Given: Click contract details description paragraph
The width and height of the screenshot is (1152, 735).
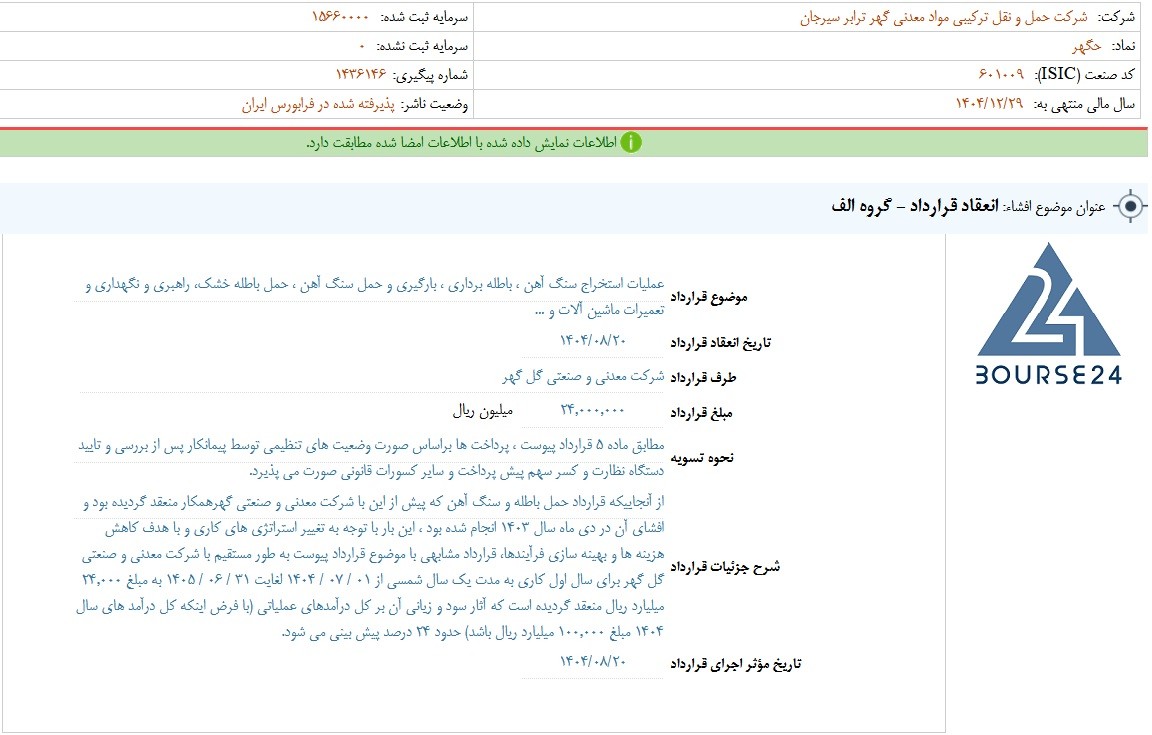Looking at the screenshot, I should (x=369, y=566).
